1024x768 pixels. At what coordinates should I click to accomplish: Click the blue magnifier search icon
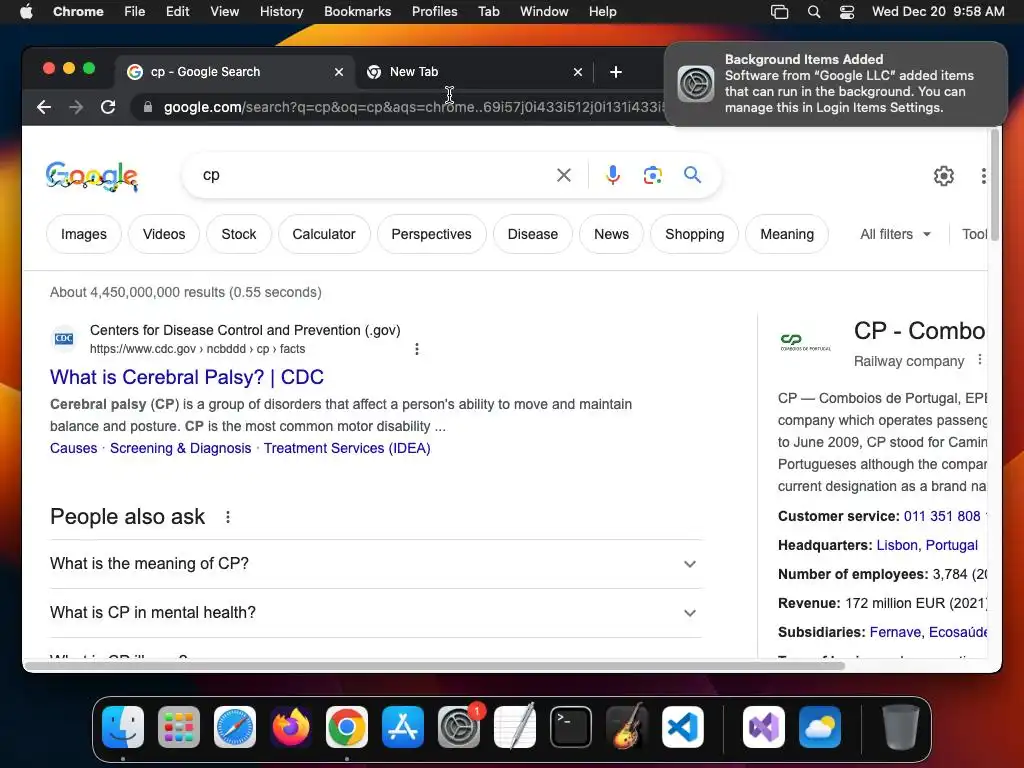point(692,174)
